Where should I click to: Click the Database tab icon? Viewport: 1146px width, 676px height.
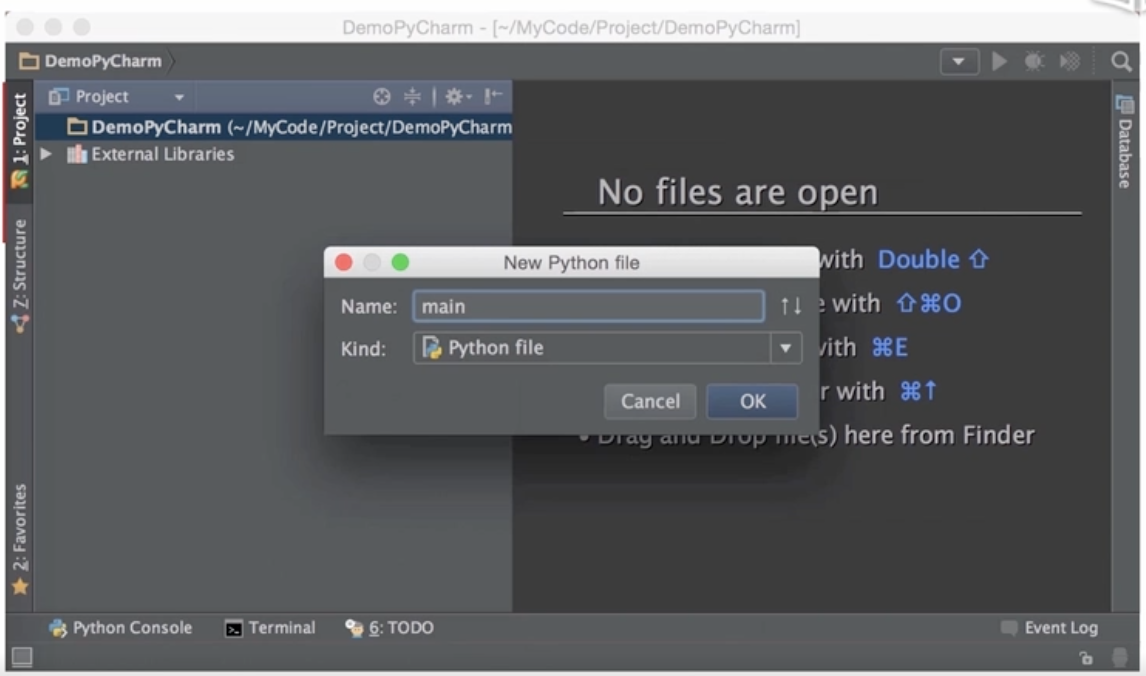[x=1124, y=105]
